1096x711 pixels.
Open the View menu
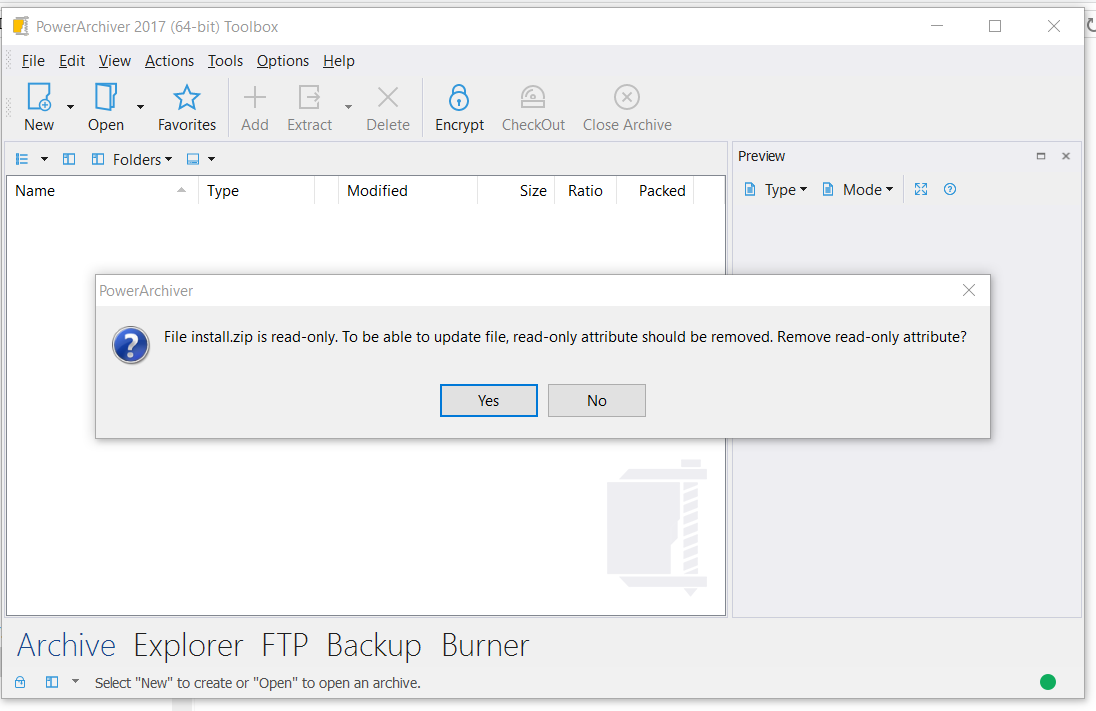tap(115, 61)
